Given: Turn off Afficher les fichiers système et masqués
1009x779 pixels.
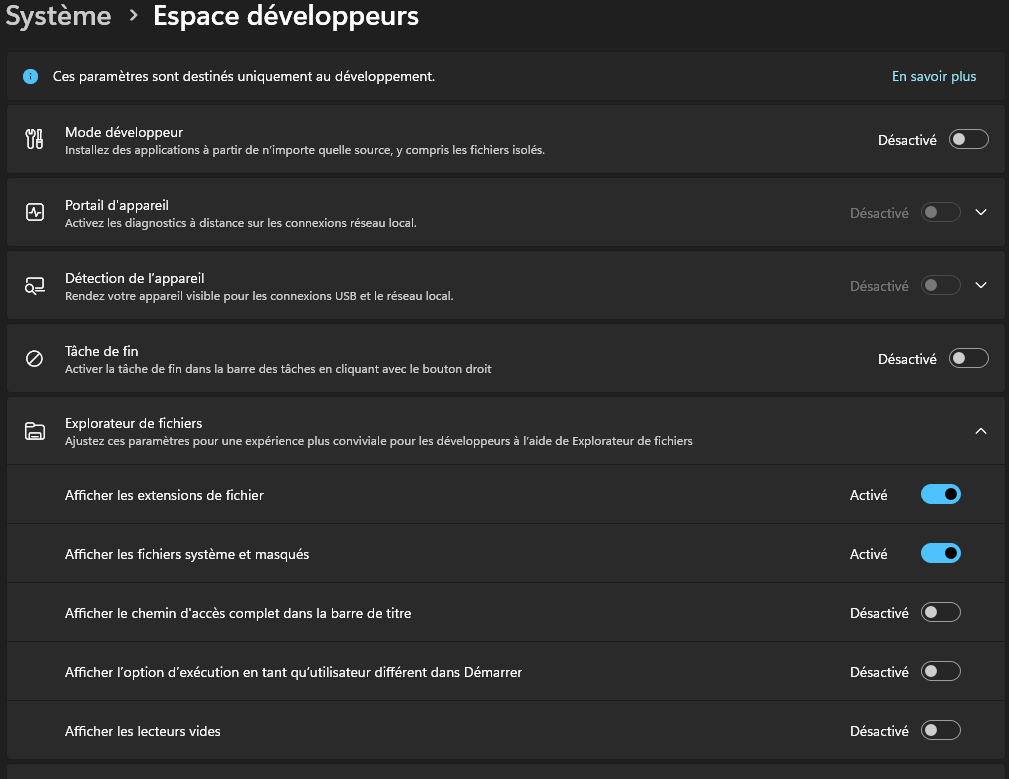Looking at the screenshot, I should tap(940, 553).
